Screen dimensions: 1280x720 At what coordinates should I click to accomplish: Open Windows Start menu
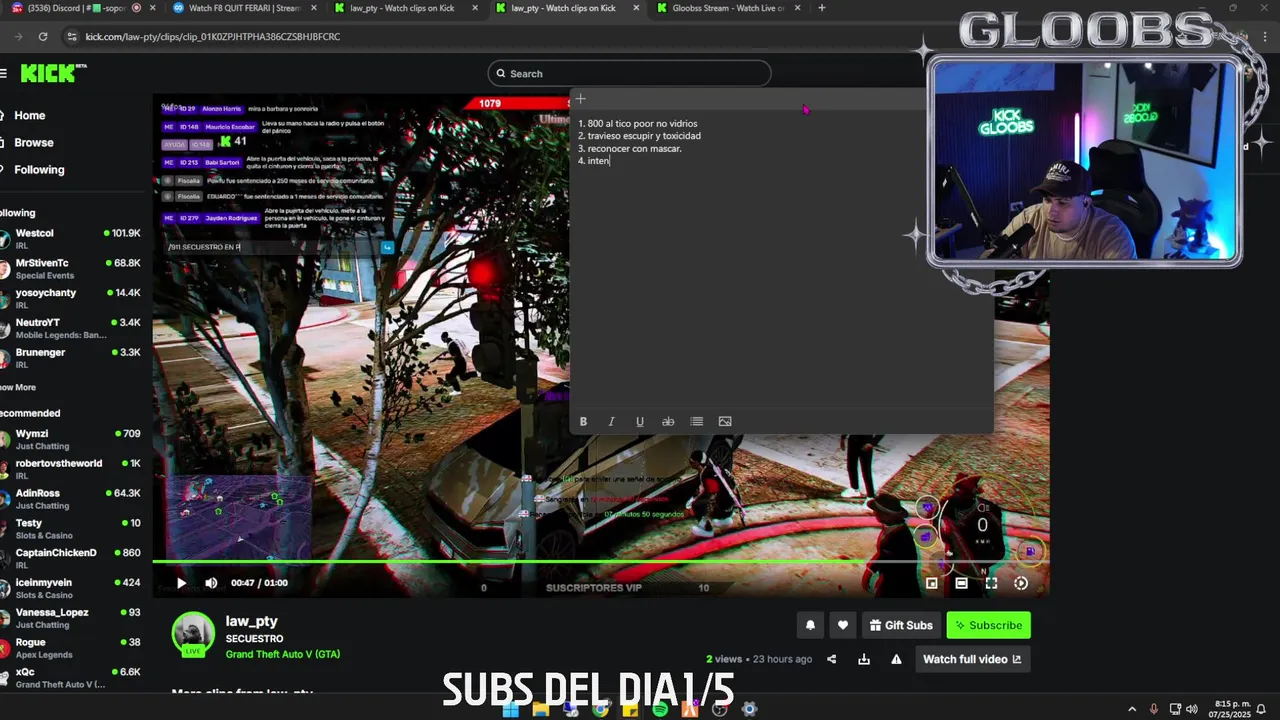[x=510, y=709]
